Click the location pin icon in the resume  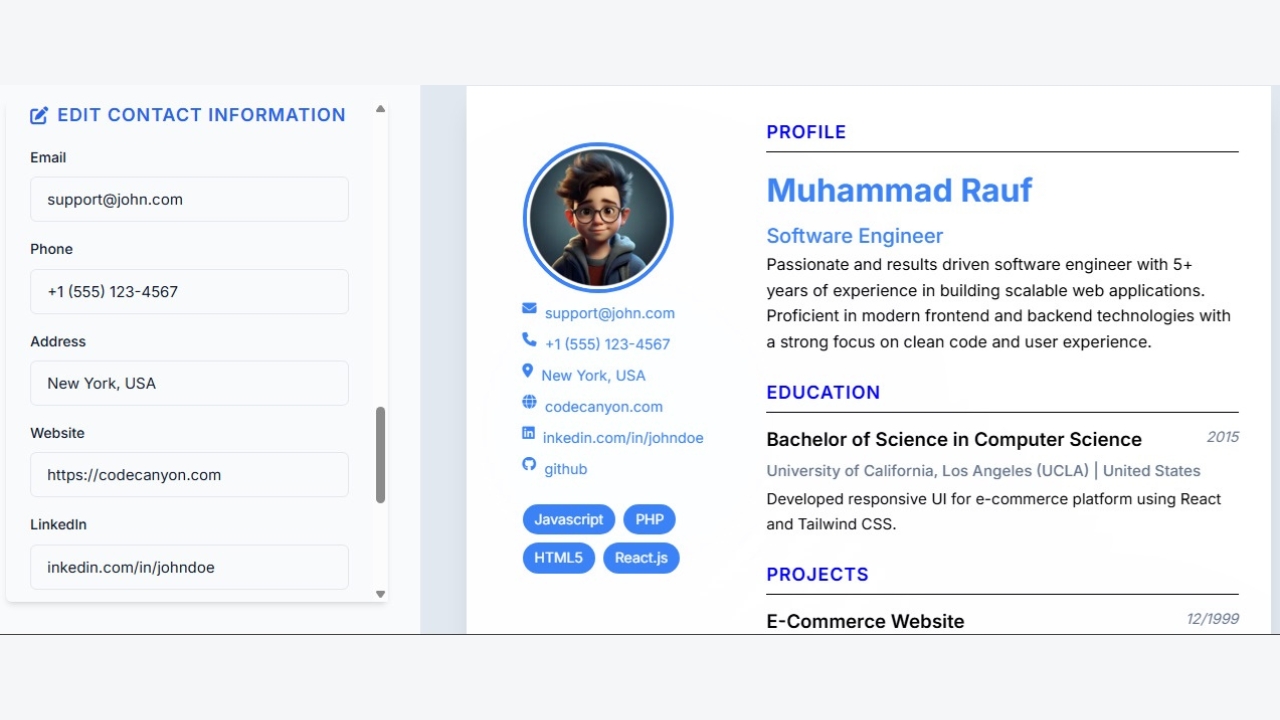click(x=528, y=371)
